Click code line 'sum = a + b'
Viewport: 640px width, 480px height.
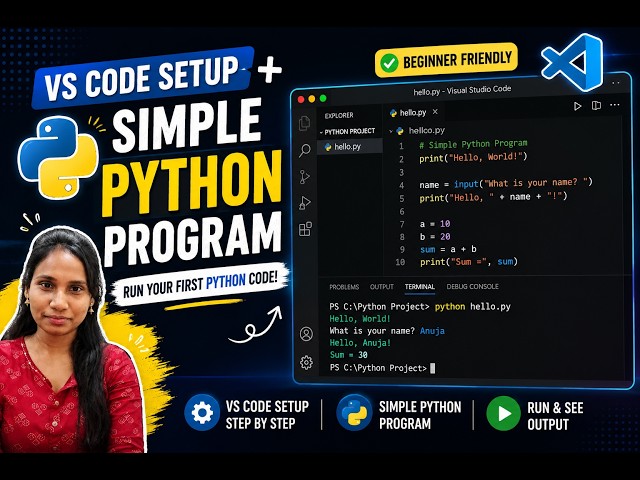point(448,249)
